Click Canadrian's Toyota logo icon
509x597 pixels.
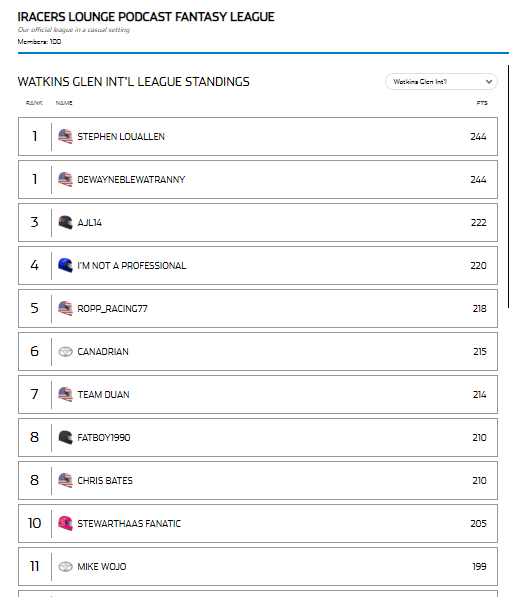(65, 351)
